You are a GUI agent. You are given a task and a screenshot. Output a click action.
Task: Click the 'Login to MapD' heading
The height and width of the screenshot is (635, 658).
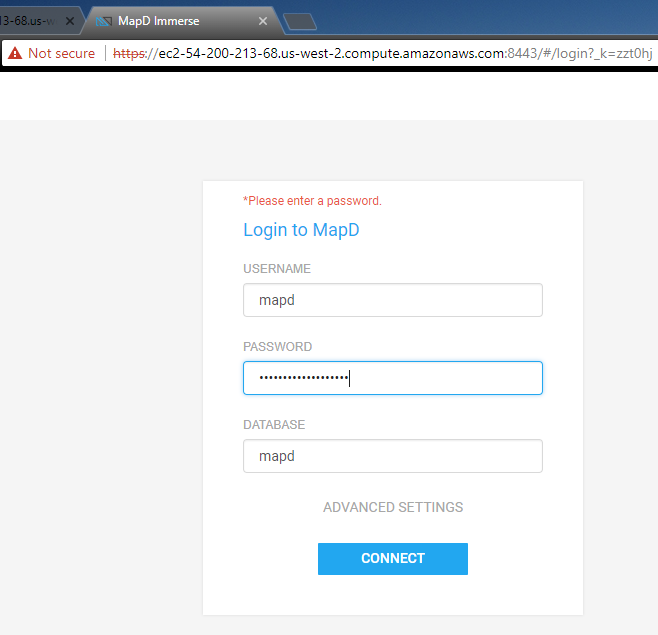[x=301, y=230]
